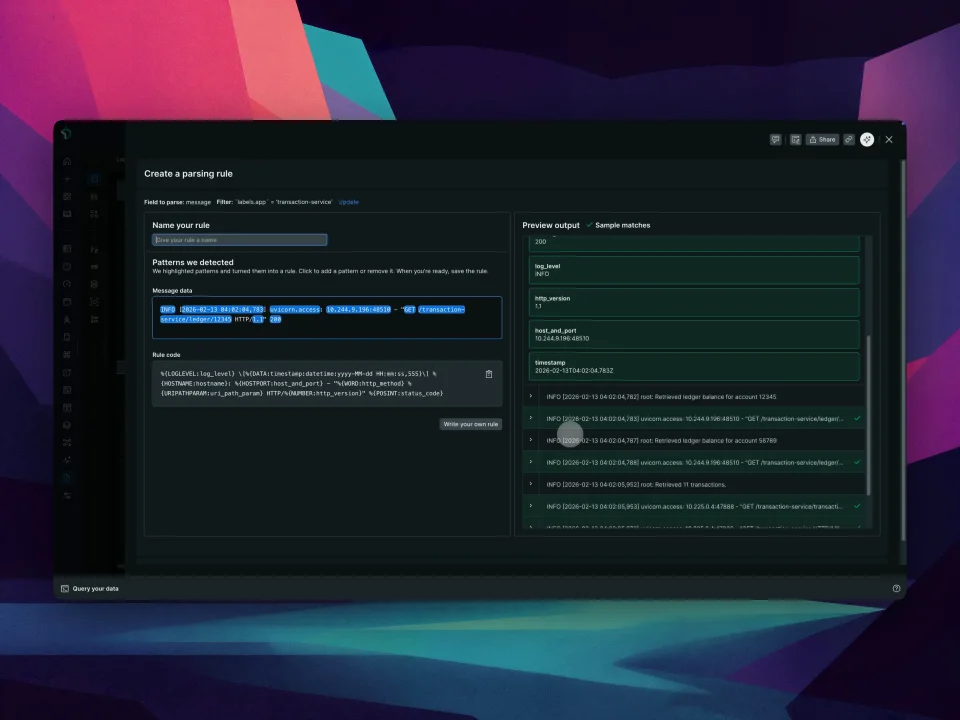Toggle the 200 status code pattern
Viewport: 960px width, 720px height.
[x=276, y=320]
